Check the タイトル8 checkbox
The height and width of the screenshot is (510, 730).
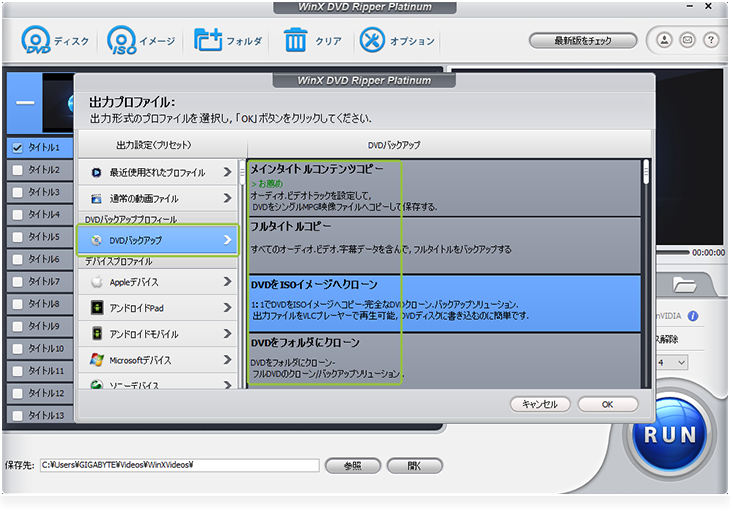point(18,304)
